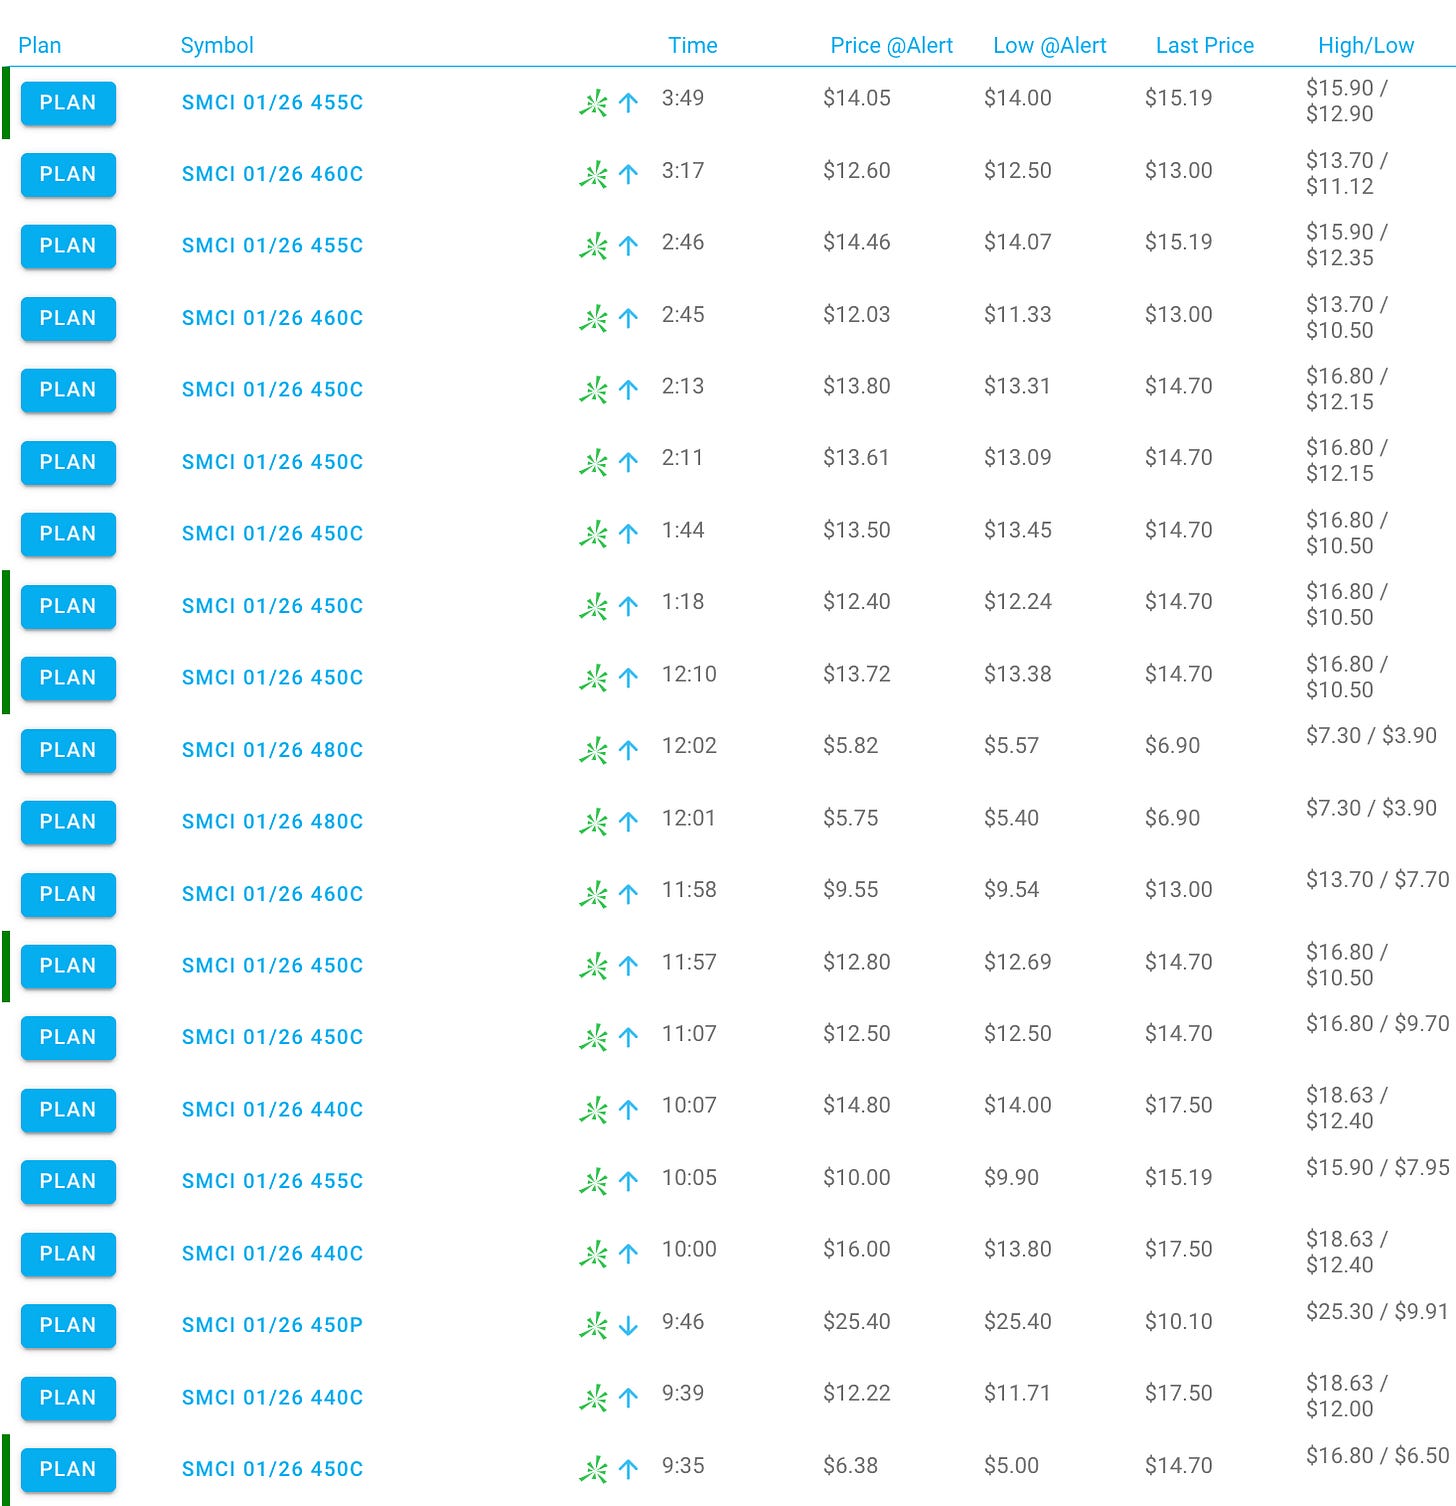
Task: Select the High/Low value $13.70 / $7.70
Action: [1378, 879]
